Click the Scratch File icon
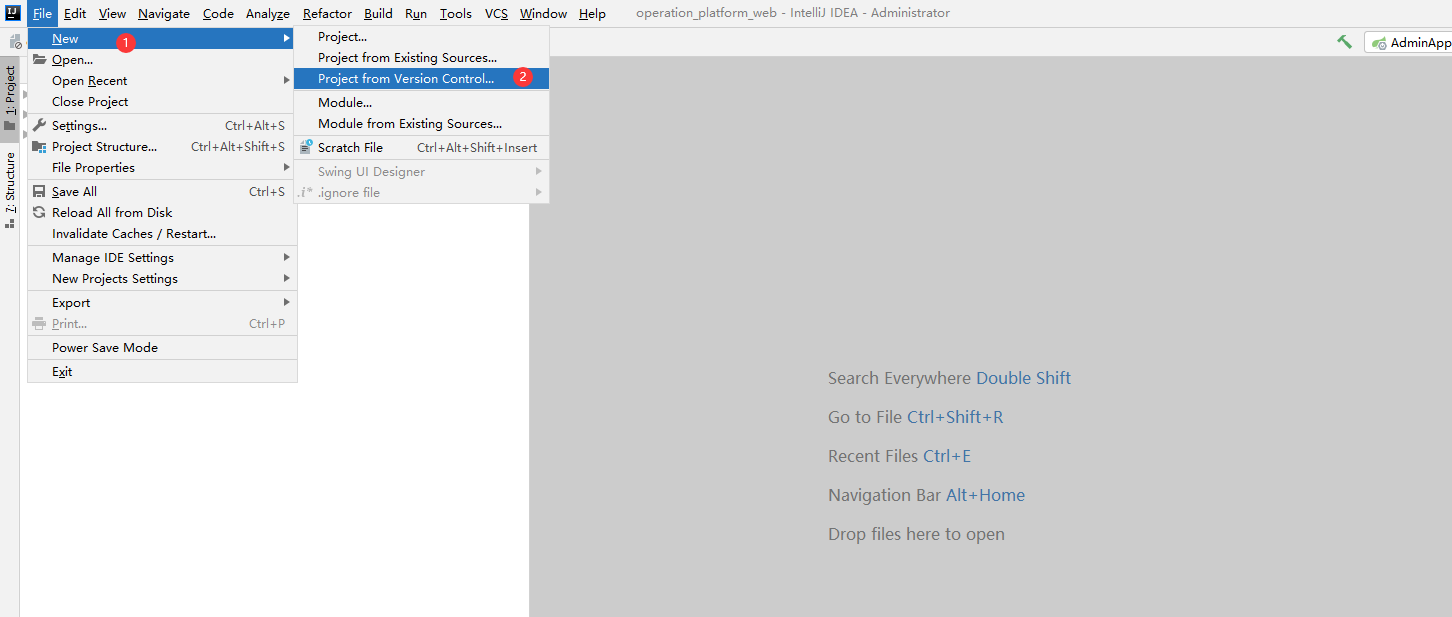This screenshot has height=617, width=1452. point(306,147)
